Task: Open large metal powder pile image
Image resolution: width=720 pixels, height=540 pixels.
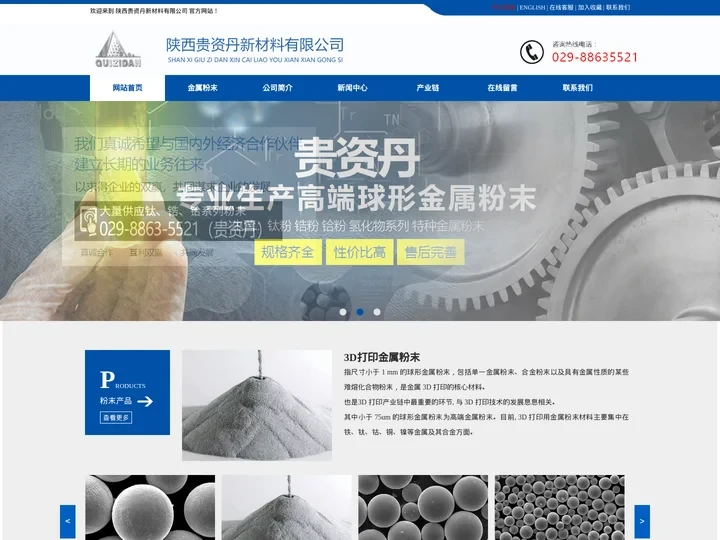Action: [x=257, y=405]
